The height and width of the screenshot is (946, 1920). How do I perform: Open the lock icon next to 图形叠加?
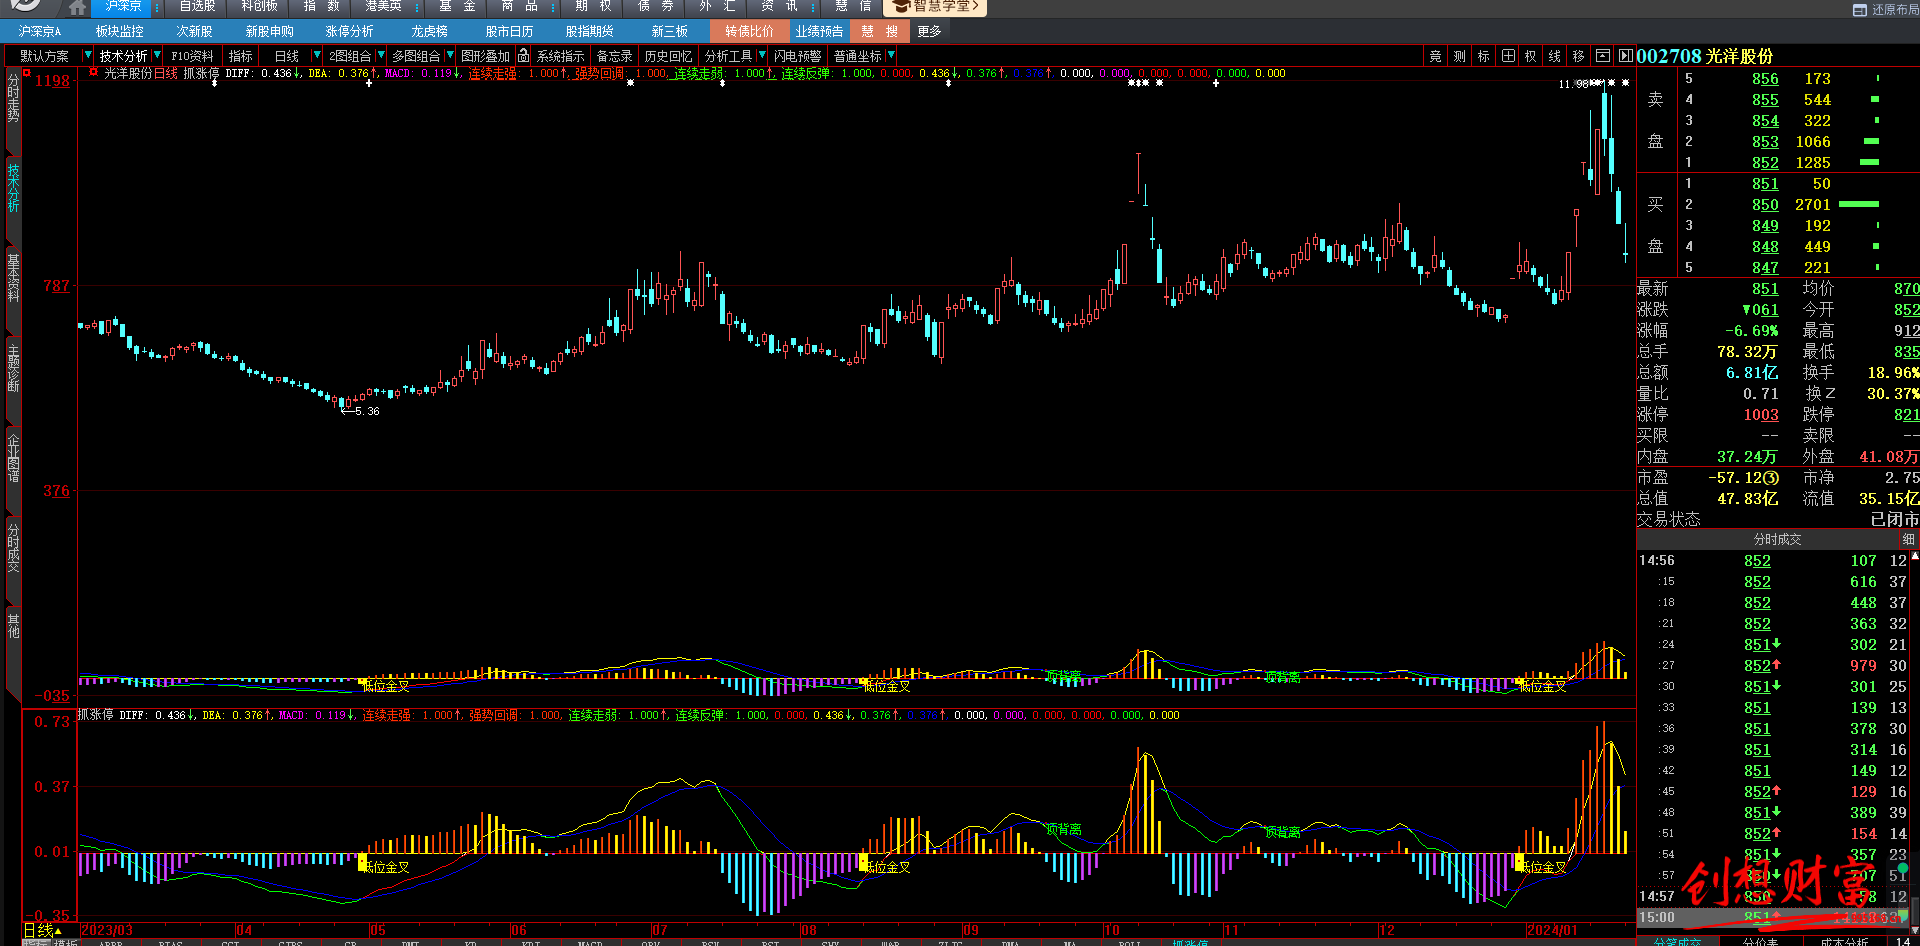tap(523, 56)
